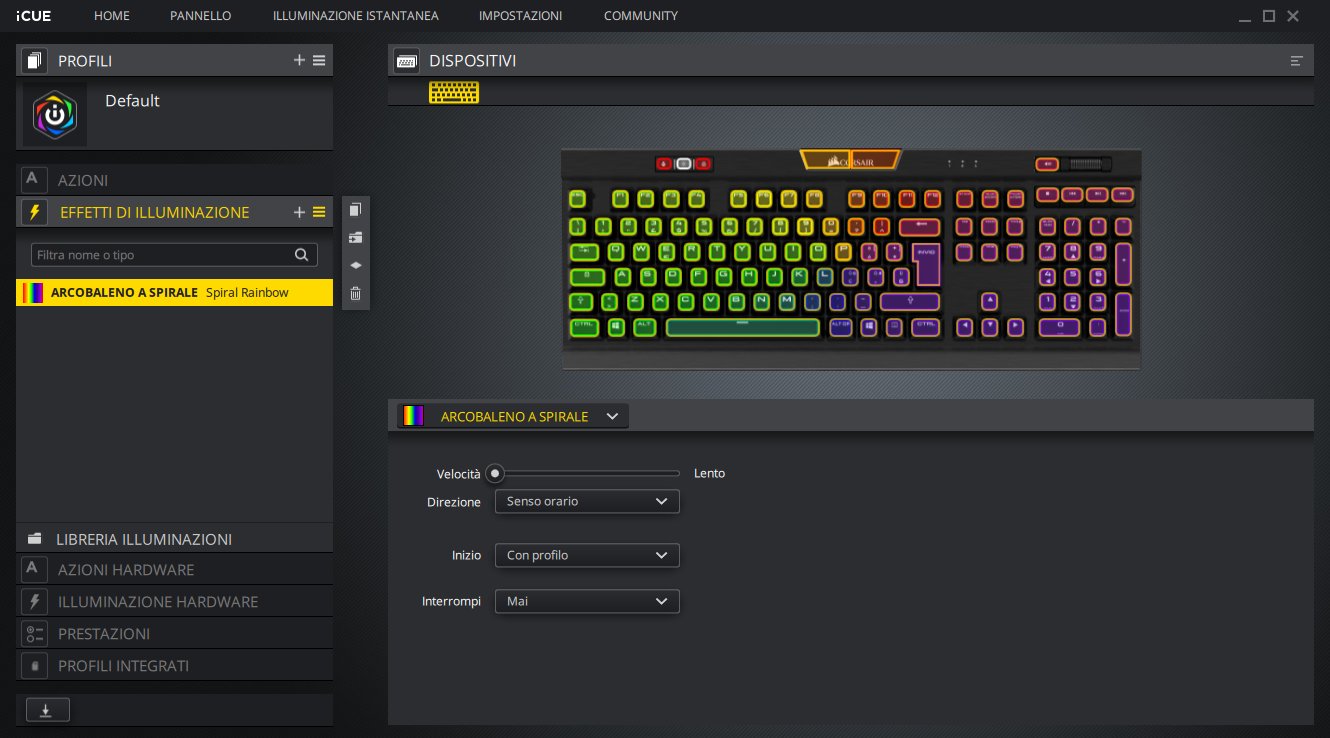Open the Arcobaleno a Spirale effect type dropdown
This screenshot has height=738, width=1330.
(513, 416)
